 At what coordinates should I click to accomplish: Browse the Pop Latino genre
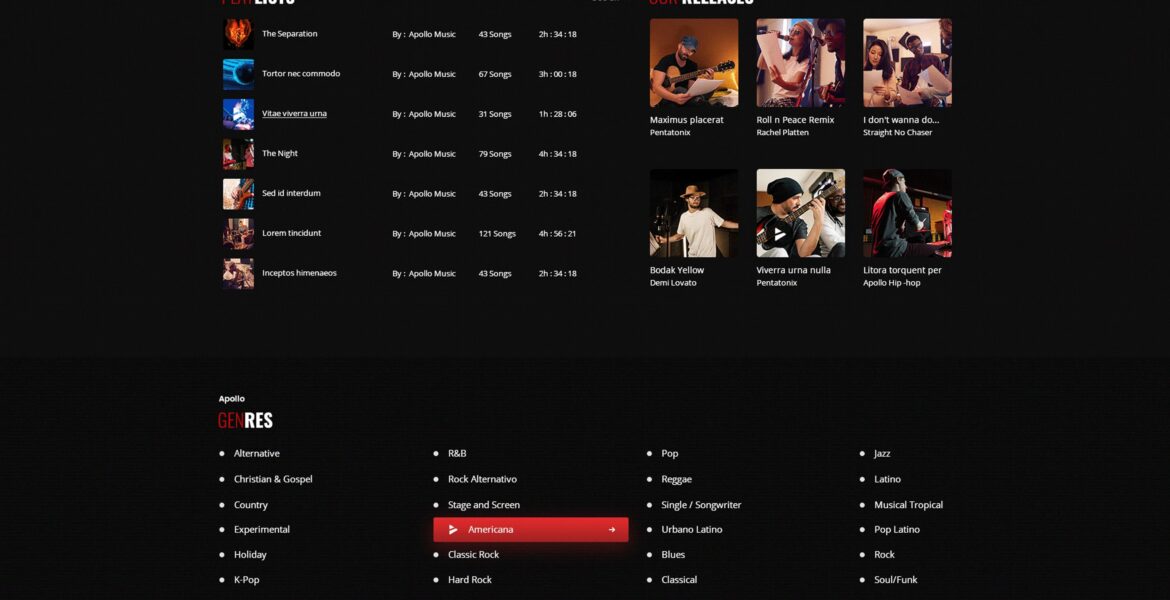pos(897,530)
